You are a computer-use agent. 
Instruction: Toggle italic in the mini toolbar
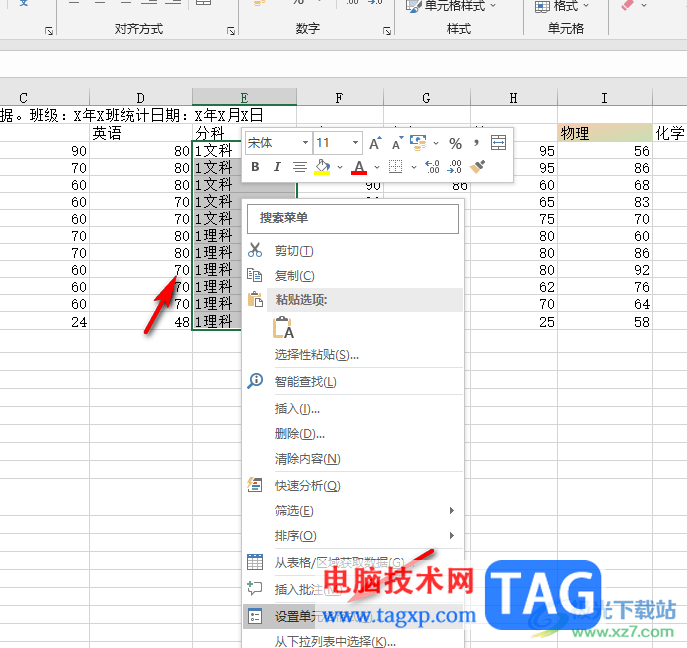point(277,167)
